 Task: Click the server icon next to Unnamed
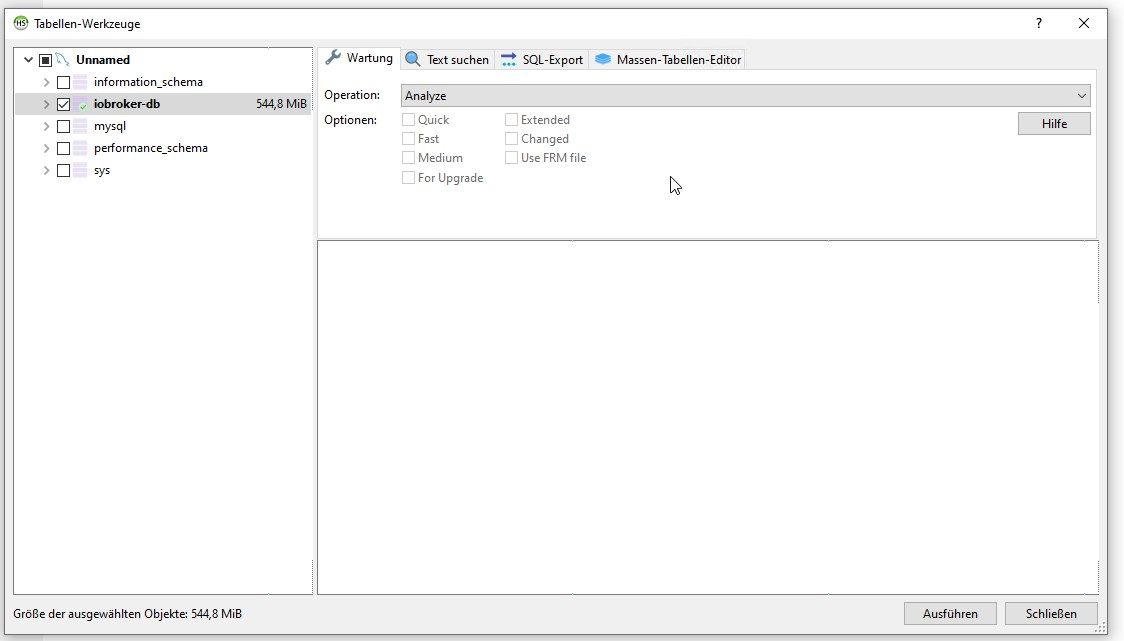(63, 60)
